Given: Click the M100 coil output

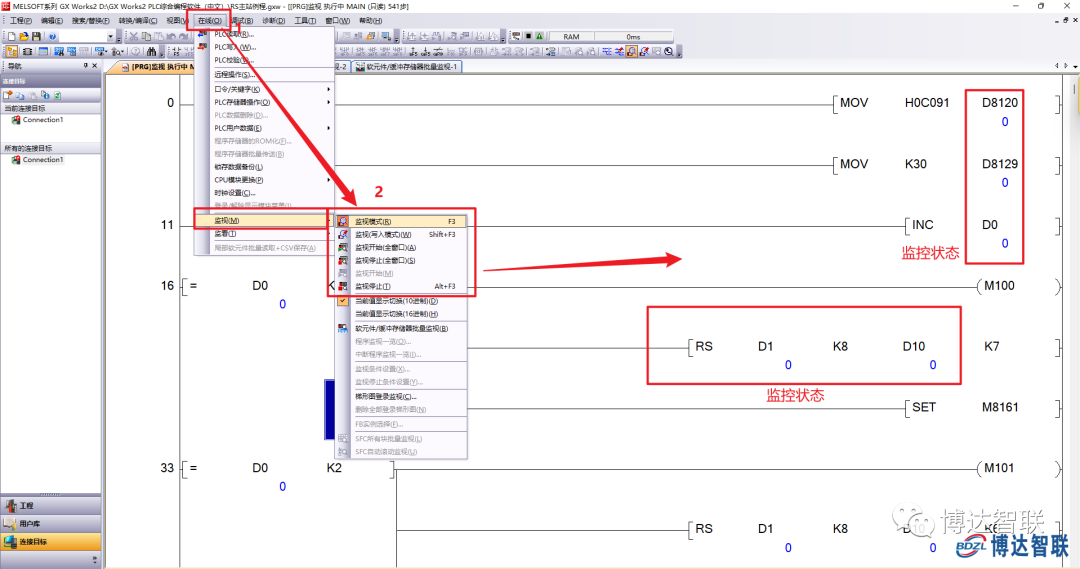Looking at the screenshot, I should click(x=999, y=285).
